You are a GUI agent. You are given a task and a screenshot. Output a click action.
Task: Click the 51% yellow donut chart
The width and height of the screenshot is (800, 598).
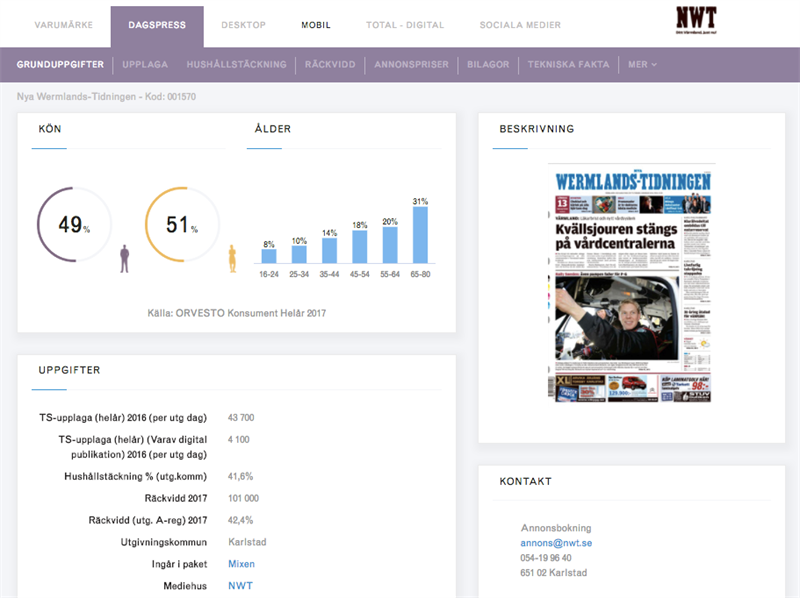click(x=182, y=225)
